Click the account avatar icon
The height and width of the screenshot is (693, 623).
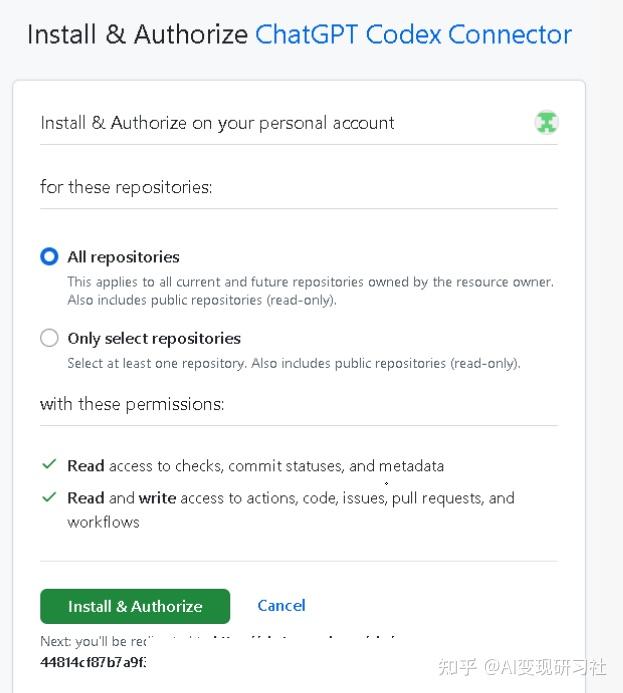(x=546, y=123)
